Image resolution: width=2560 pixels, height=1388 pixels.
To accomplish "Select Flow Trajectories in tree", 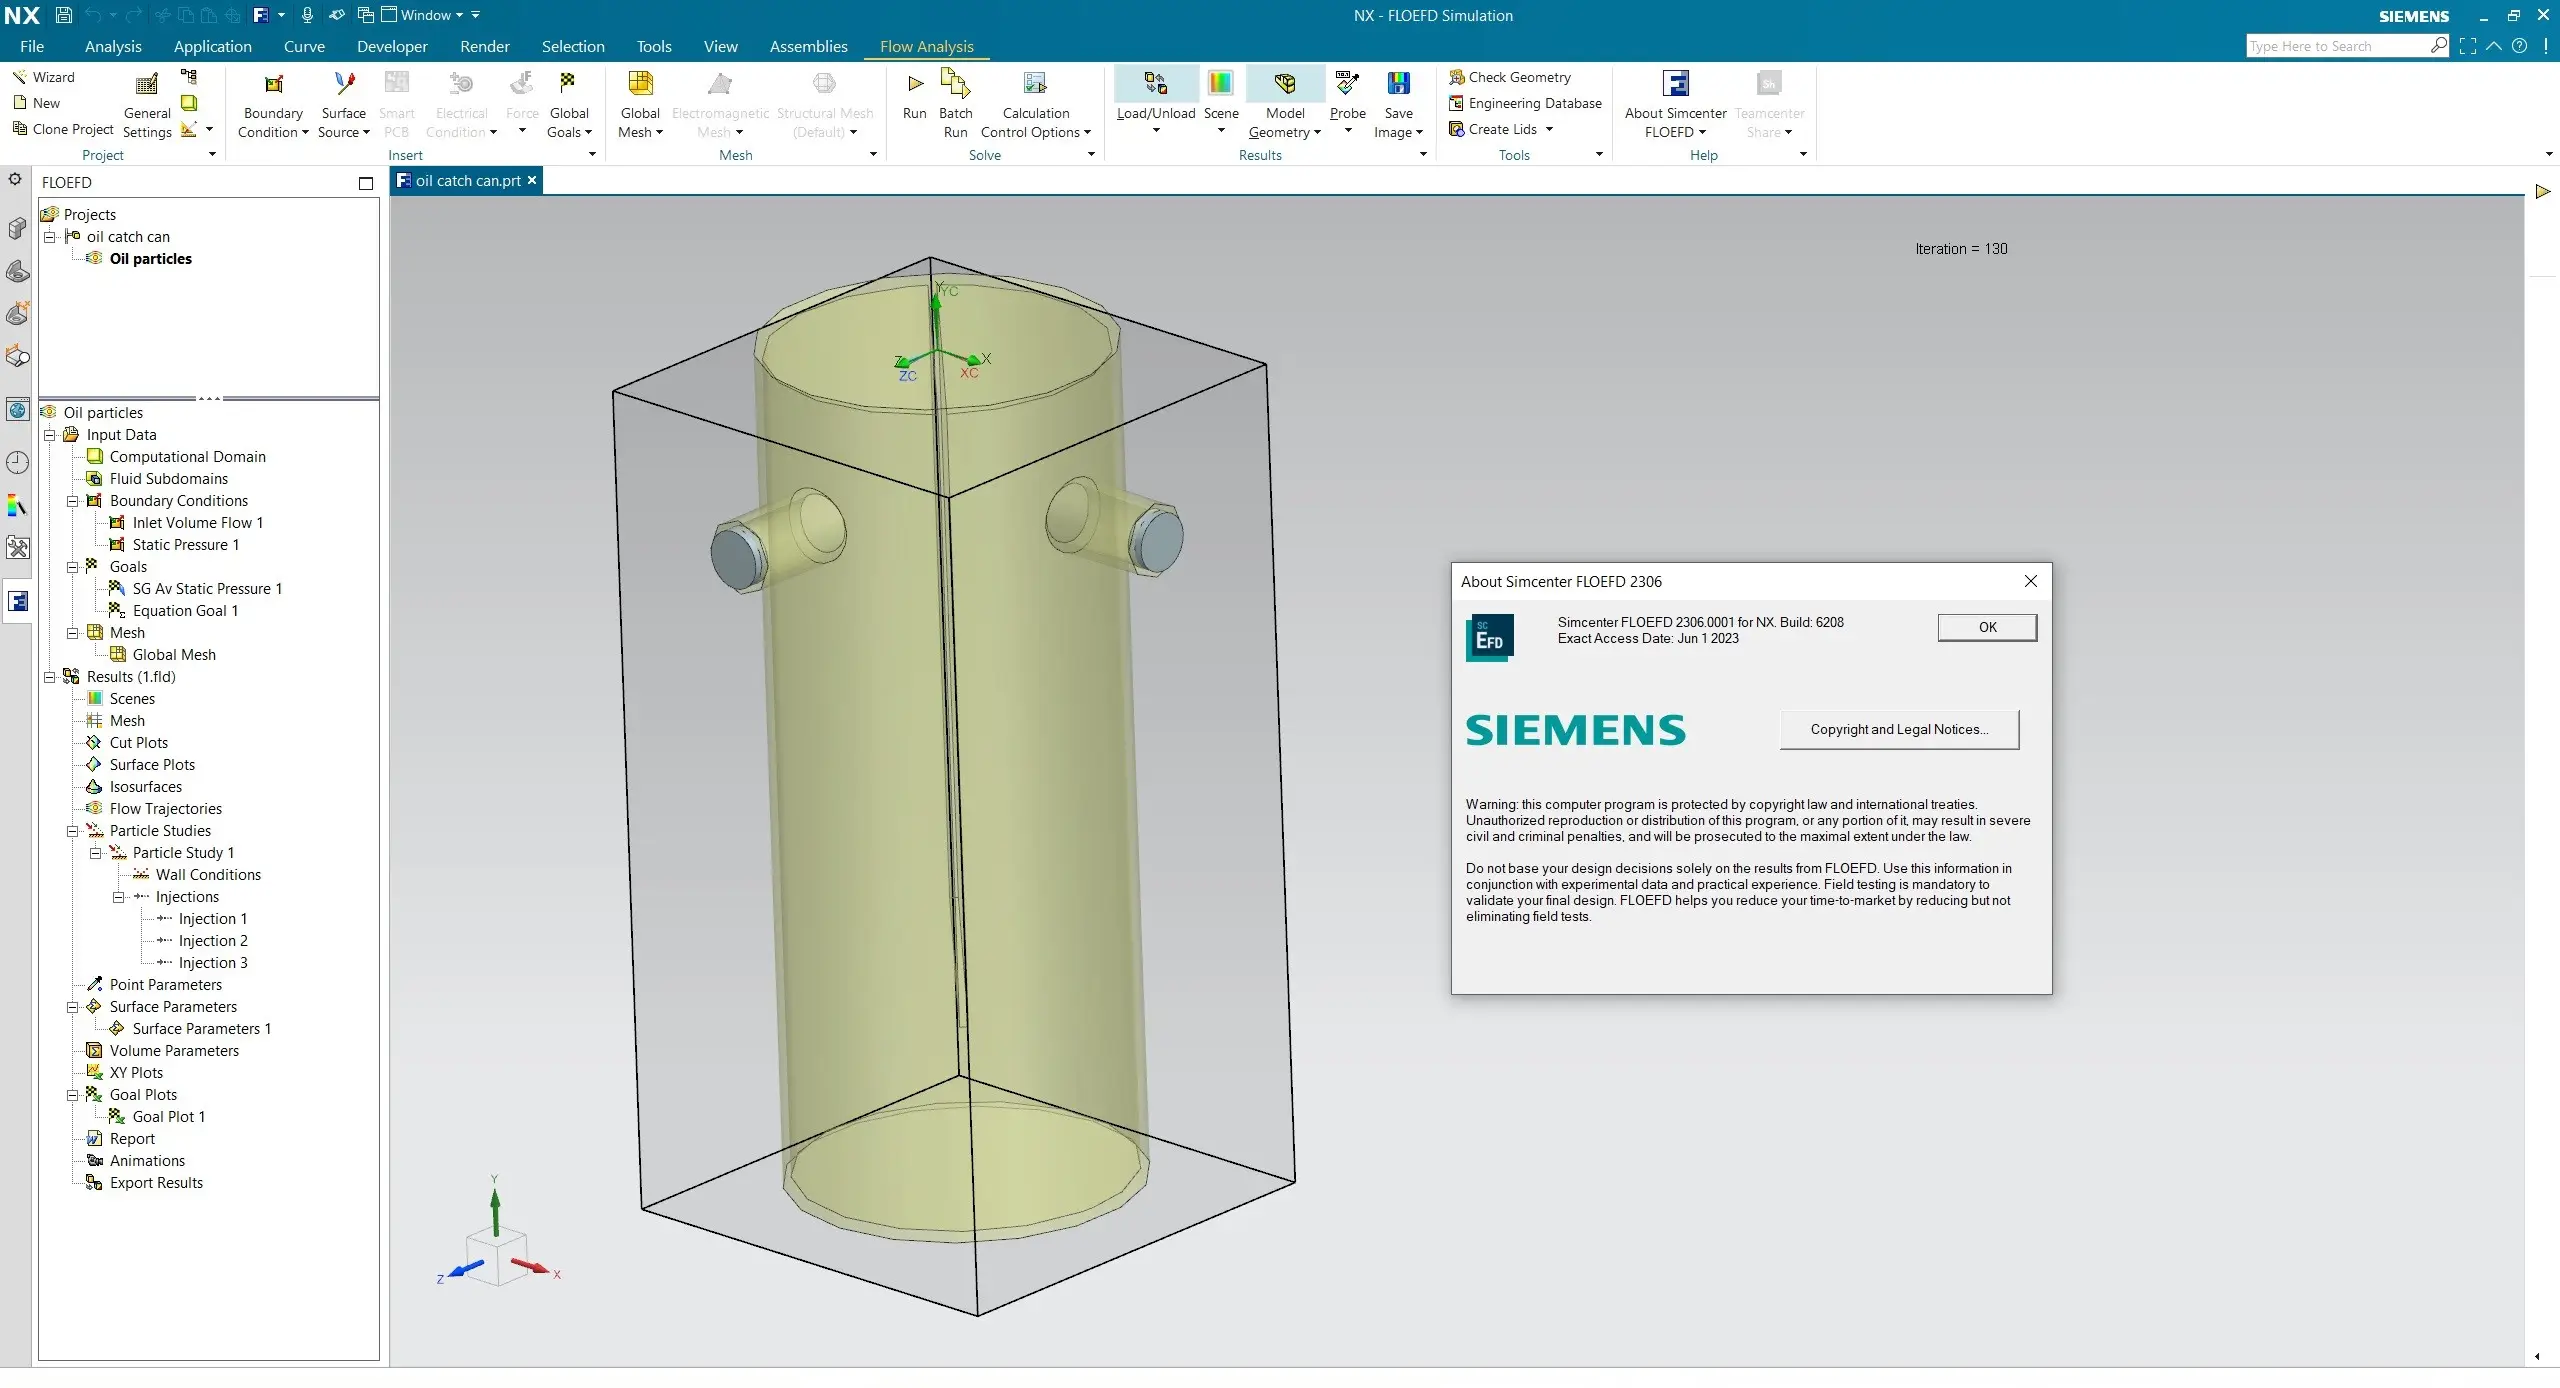I will (166, 809).
